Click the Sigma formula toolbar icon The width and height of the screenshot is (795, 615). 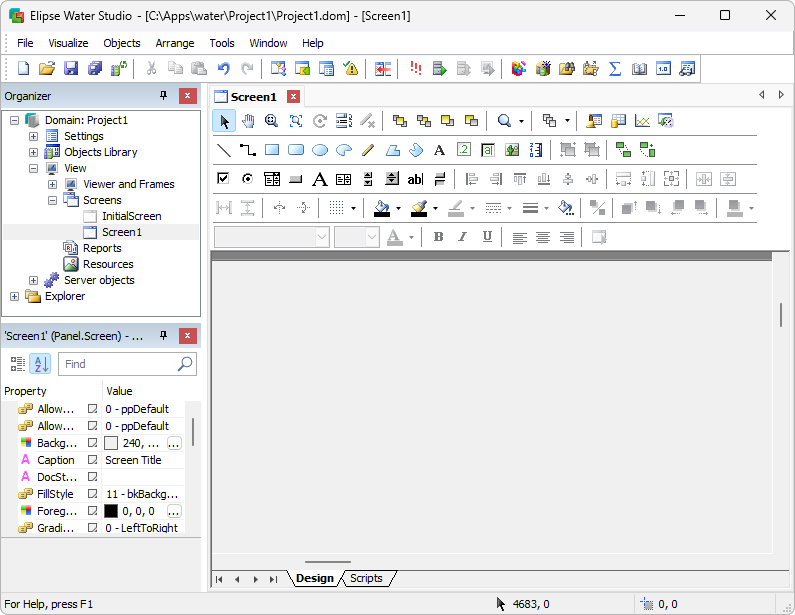coord(615,68)
